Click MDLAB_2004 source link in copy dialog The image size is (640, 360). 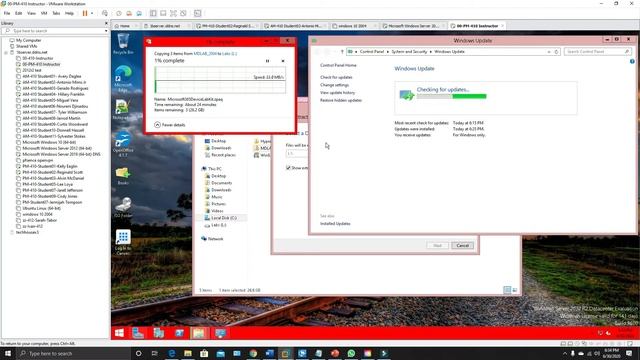pos(205,53)
